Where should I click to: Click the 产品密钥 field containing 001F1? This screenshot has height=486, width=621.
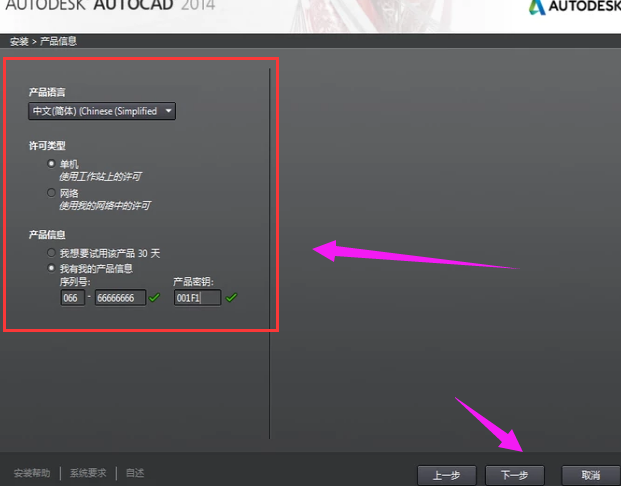(x=197, y=298)
